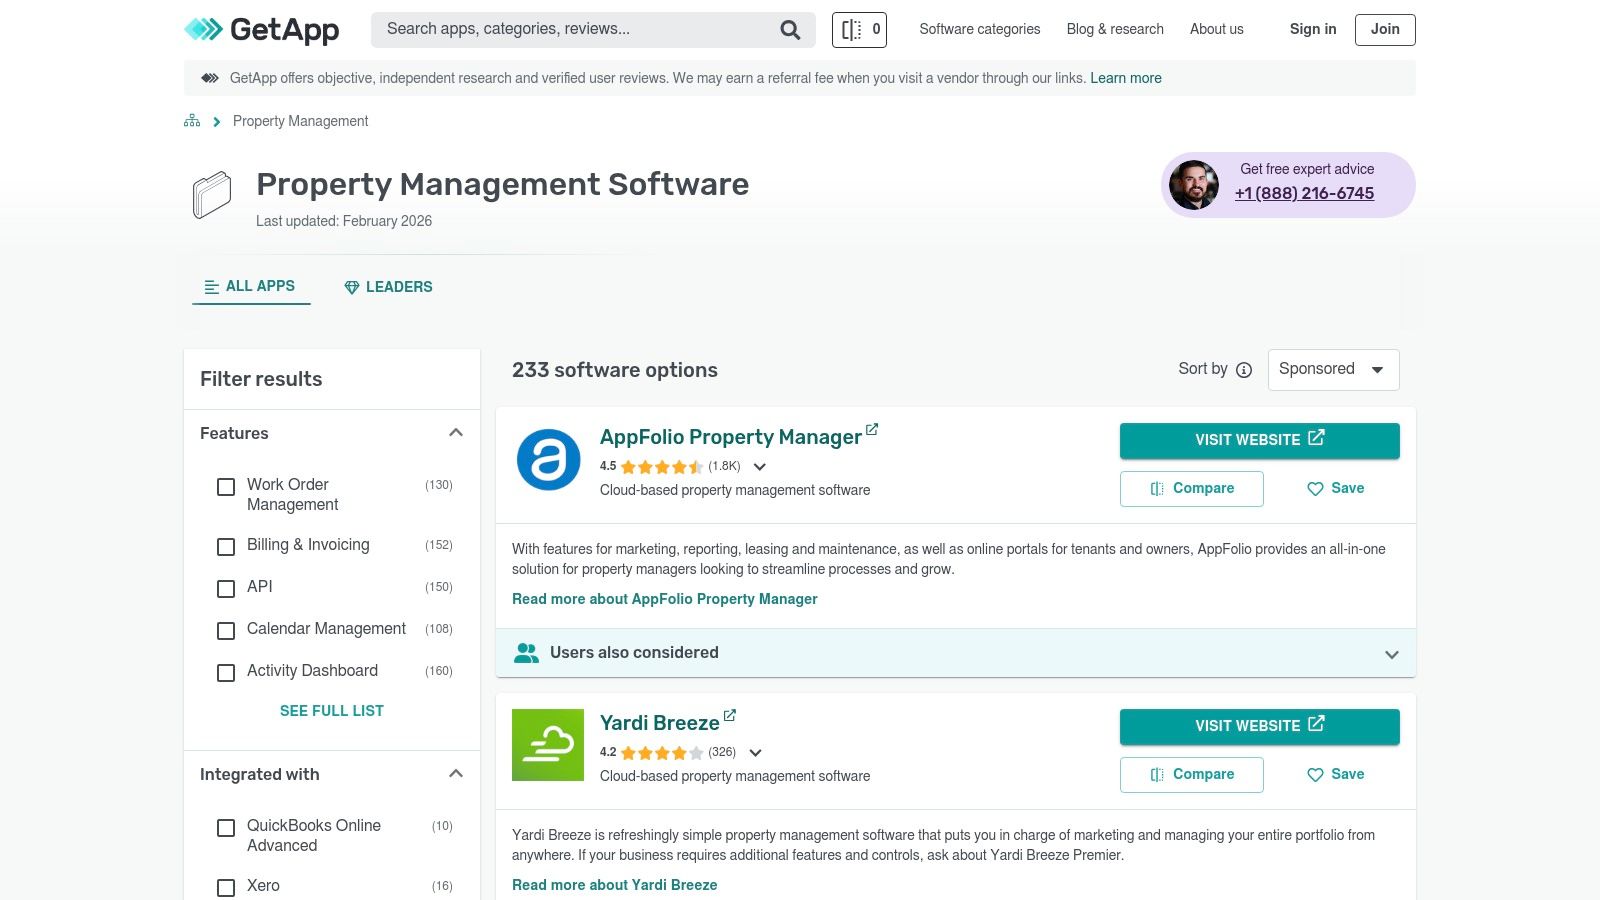The image size is (1600, 900).
Task: Click the heart Save icon for Yardi Breeze
Action: pyautogui.click(x=1315, y=775)
